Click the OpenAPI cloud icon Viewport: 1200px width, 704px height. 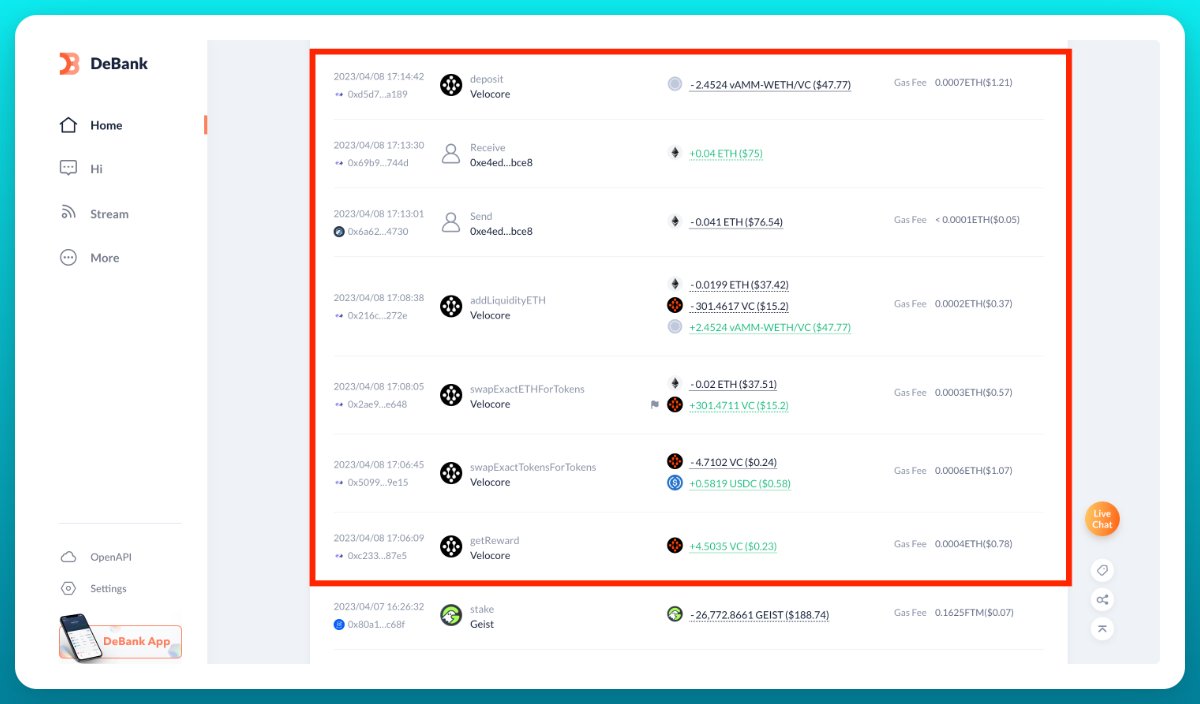click(x=68, y=557)
